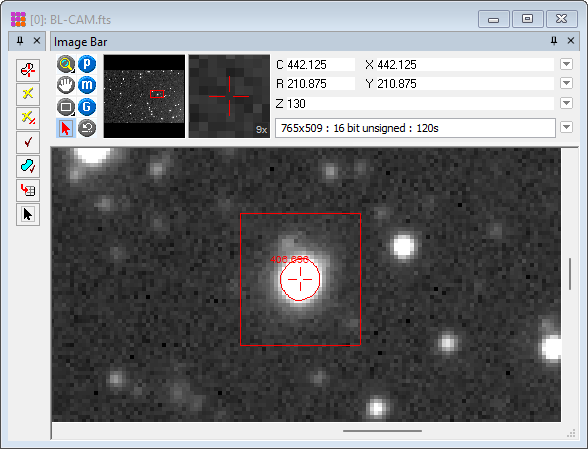Viewport: 588px width, 449px height.
Task: Pin the Image Bar panel
Action: tap(554, 41)
